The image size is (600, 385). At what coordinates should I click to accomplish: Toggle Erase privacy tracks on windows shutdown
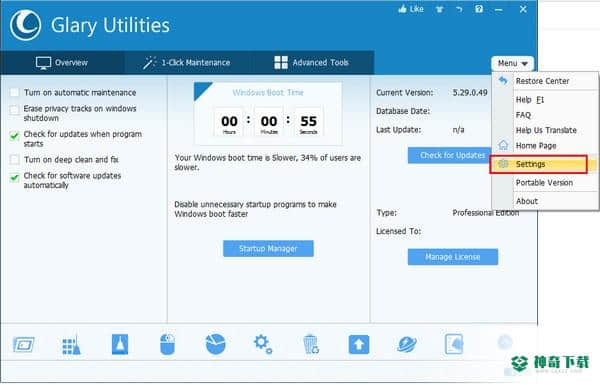point(15,110)
